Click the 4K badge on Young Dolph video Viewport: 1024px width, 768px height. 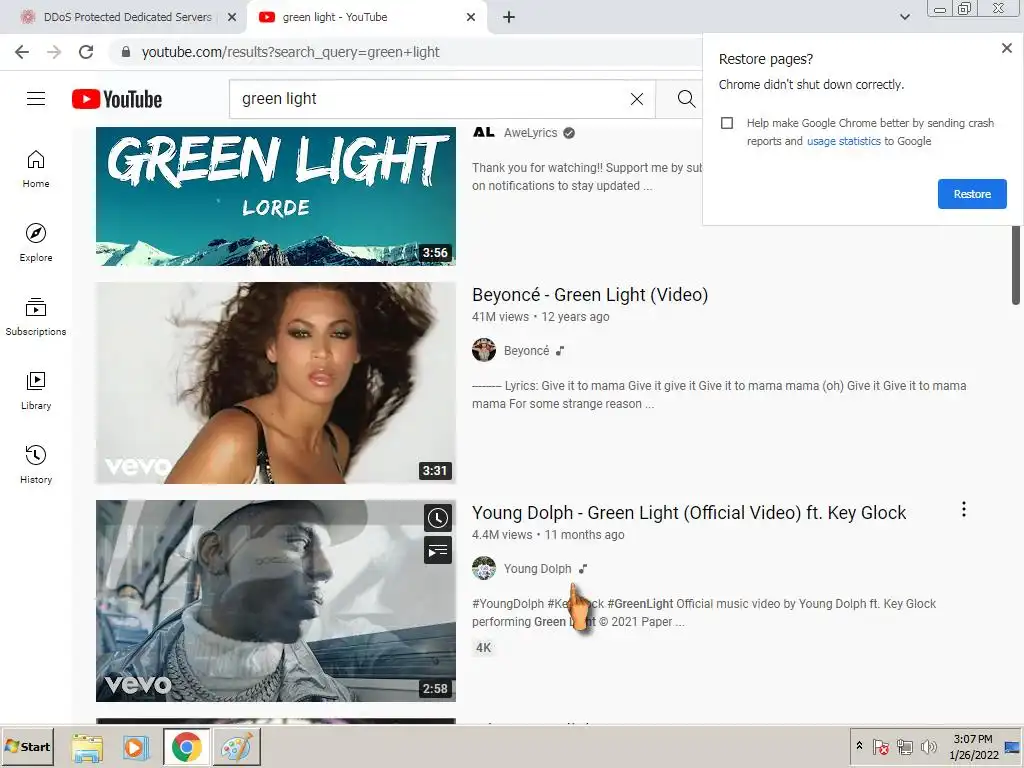click(483, 648)
